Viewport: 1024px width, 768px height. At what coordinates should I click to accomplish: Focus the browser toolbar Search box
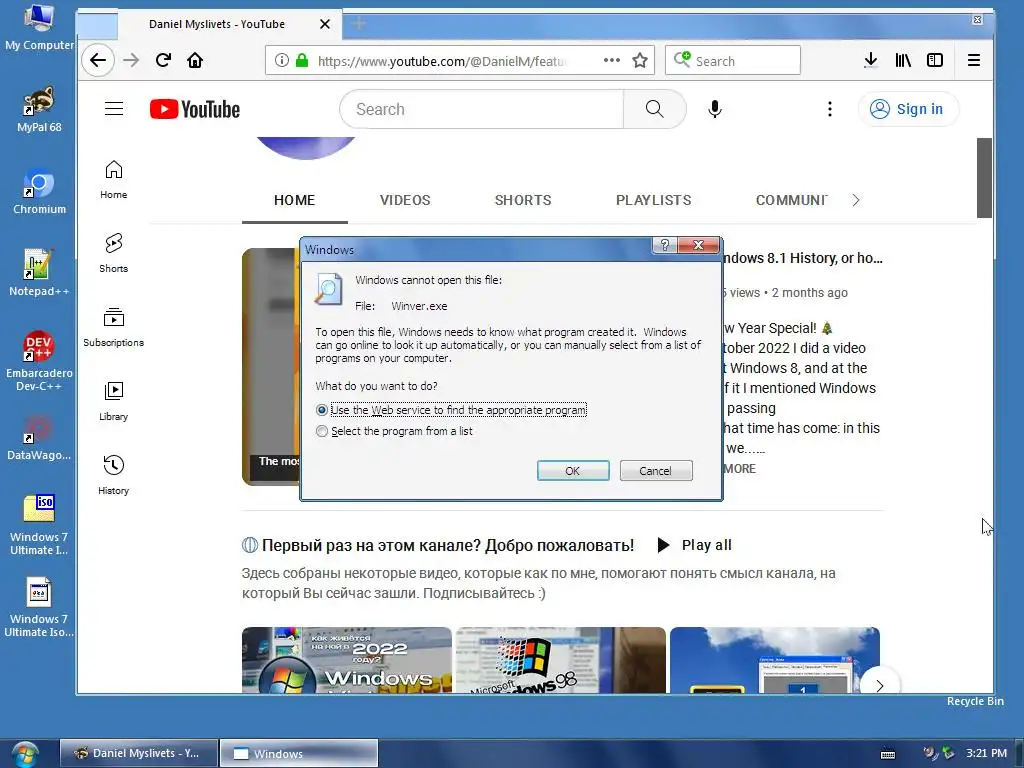coord(733,61)
